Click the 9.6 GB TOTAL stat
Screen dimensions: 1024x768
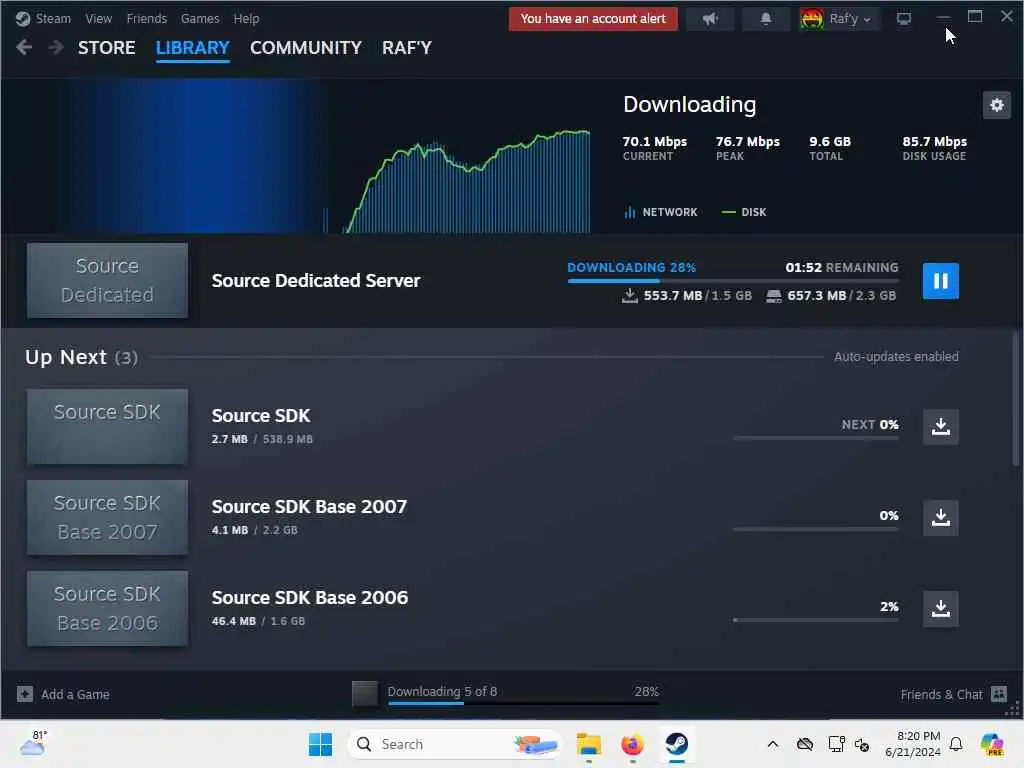coord(830,148)
